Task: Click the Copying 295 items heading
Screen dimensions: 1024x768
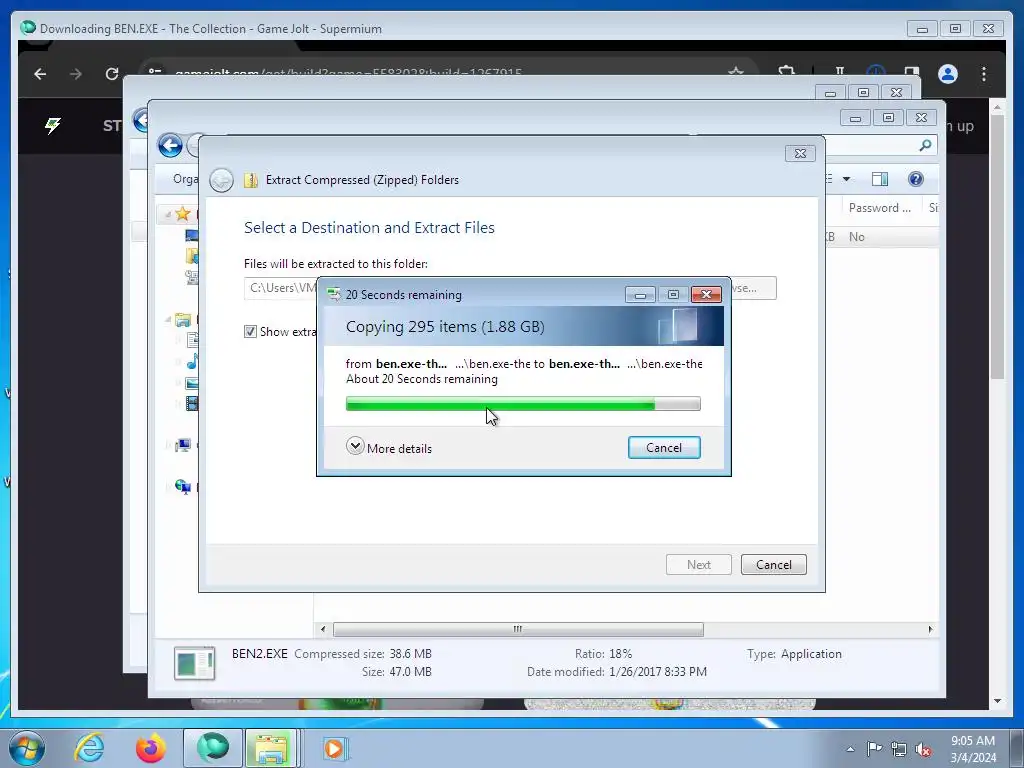Action: coord(445,327)
